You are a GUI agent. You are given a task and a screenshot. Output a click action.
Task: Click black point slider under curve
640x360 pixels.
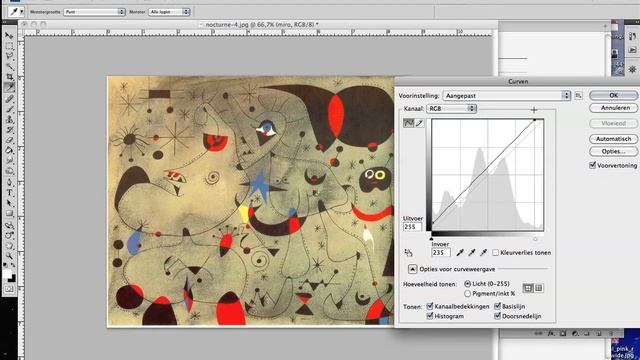click(432, 238)
